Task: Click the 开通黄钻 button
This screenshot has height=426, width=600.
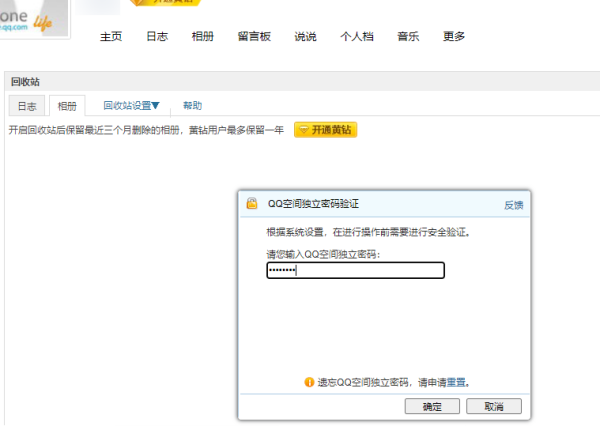Action: coord(326,130)
